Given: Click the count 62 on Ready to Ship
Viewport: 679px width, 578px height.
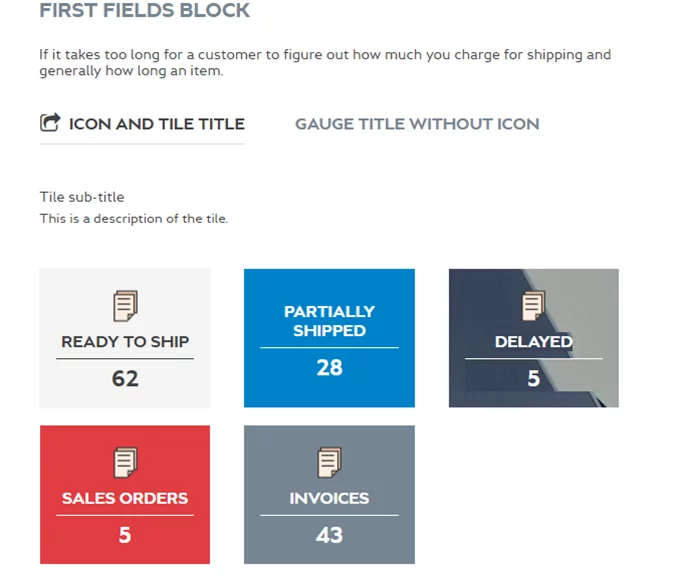Looking at the screenshot, I should click(x=125, y=379).
